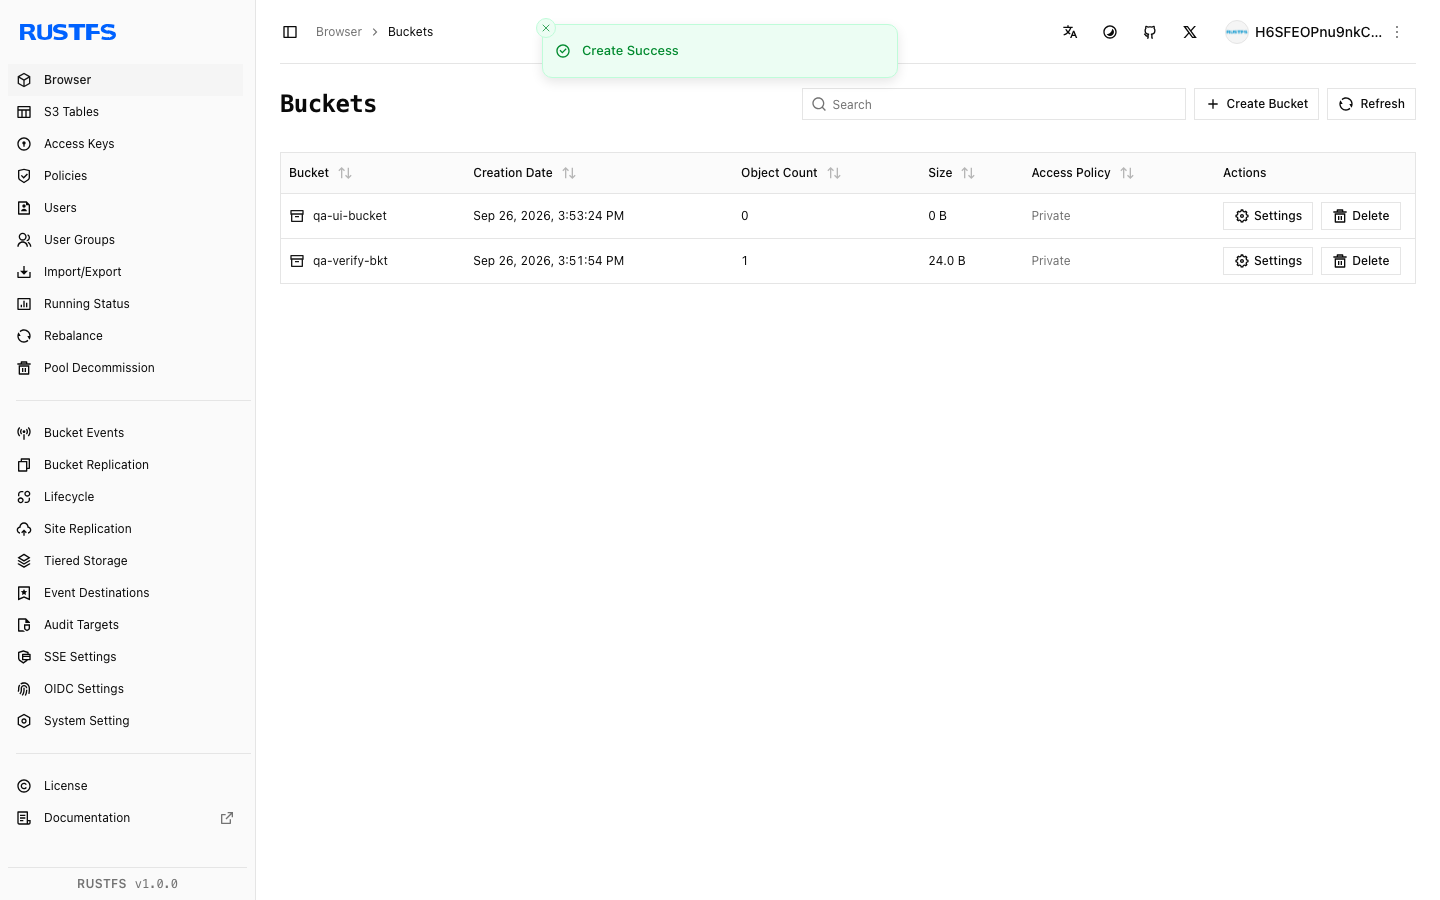
Task: Focus the bucket Search field
Action: [x=994, y=104]
